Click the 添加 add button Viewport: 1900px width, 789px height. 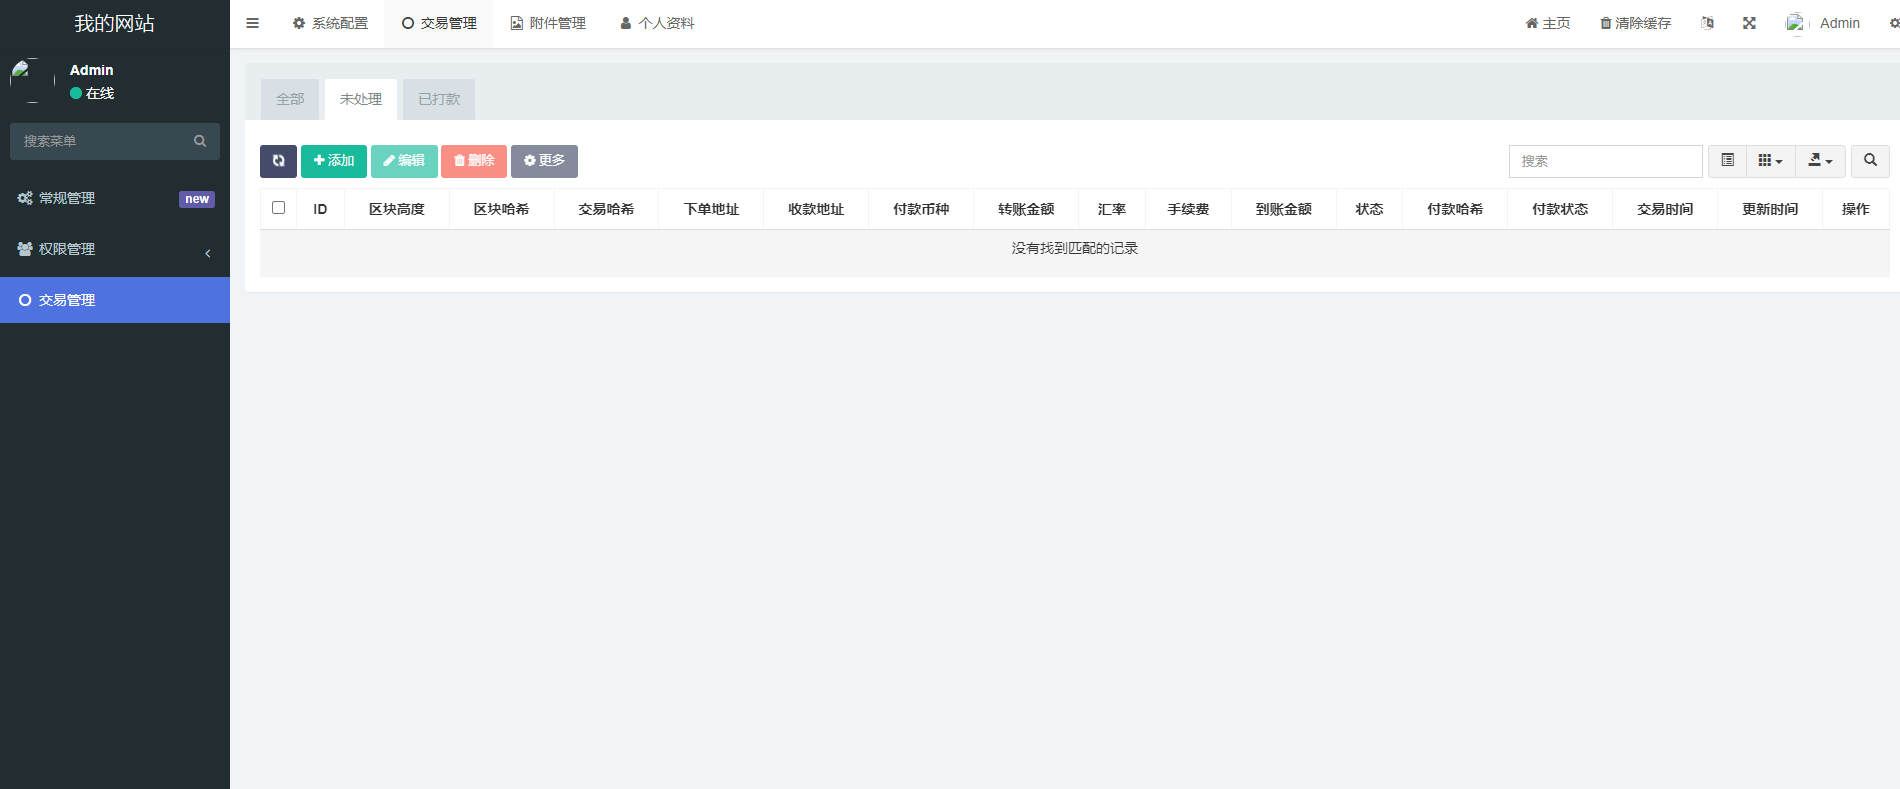click(x=334, y=161)
